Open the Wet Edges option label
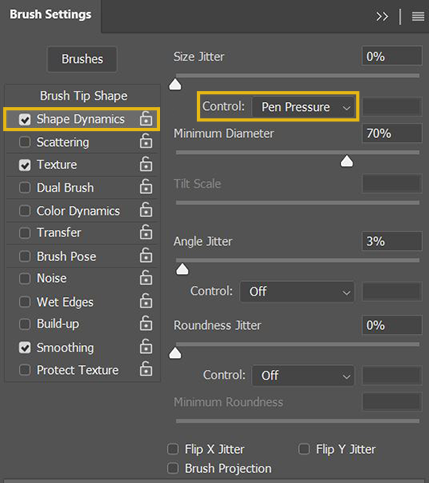 click(65, 302)
